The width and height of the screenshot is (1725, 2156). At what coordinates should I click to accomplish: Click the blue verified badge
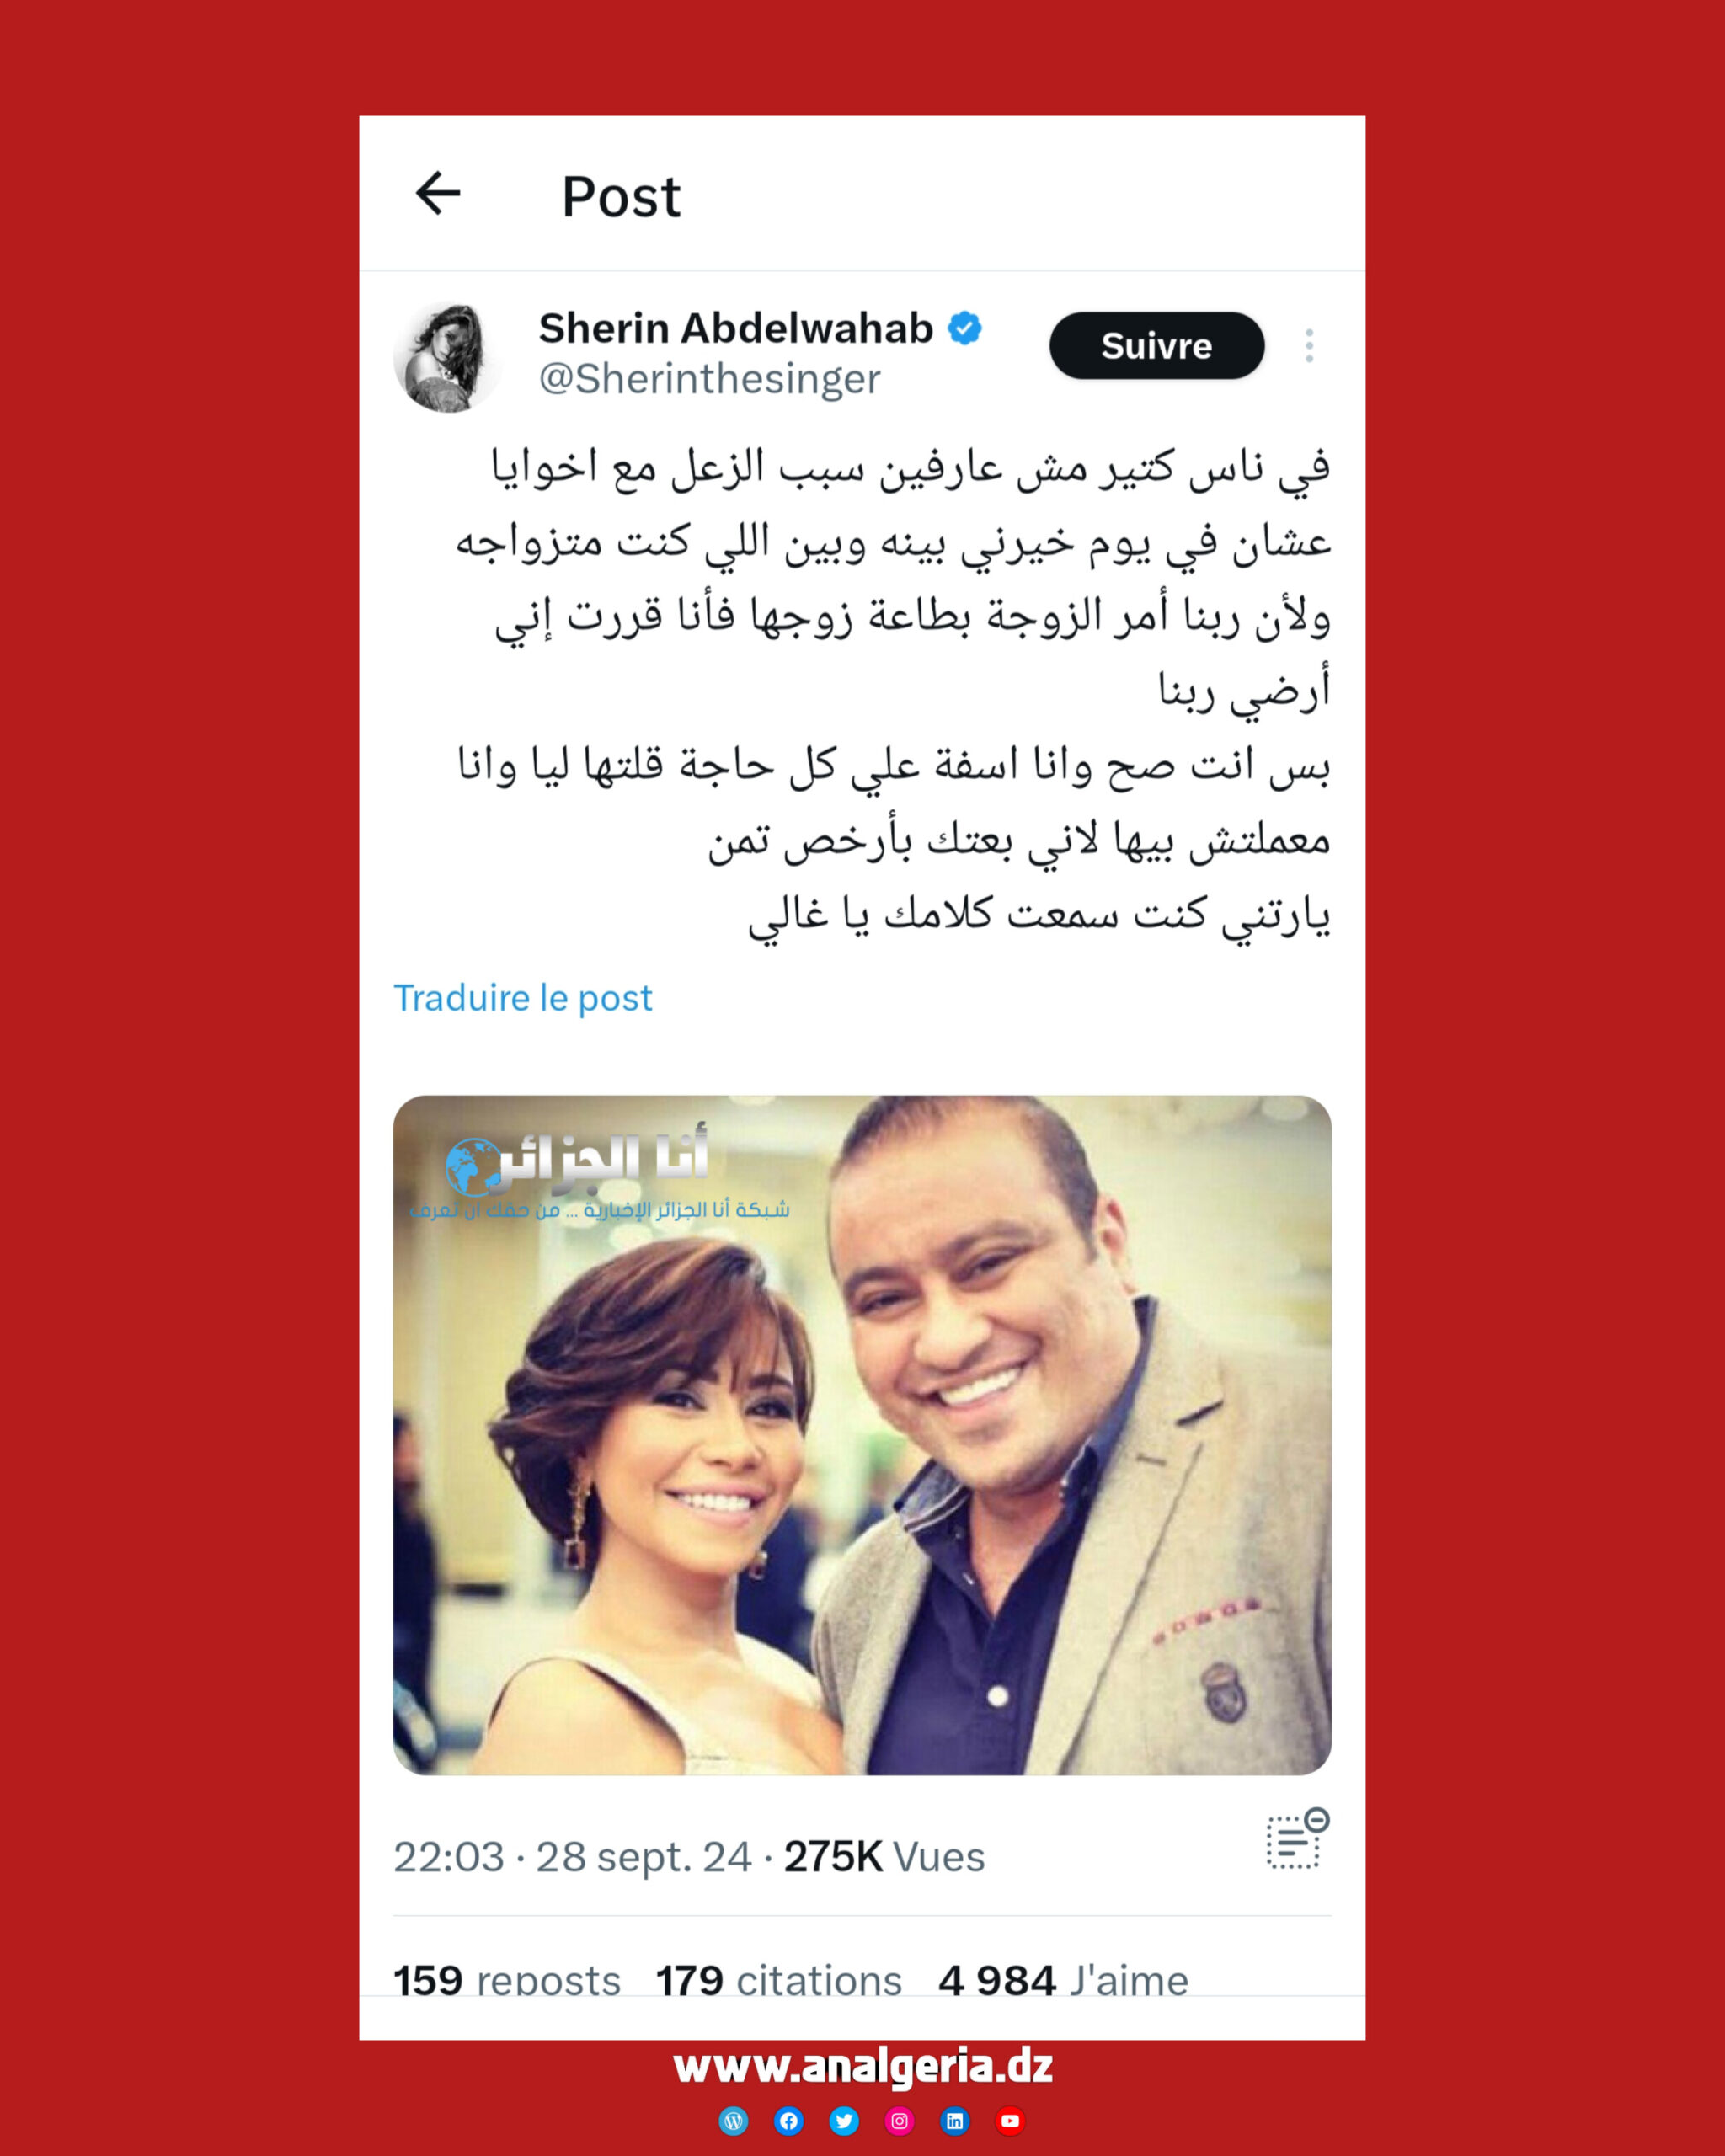click(x=965, y=328)
